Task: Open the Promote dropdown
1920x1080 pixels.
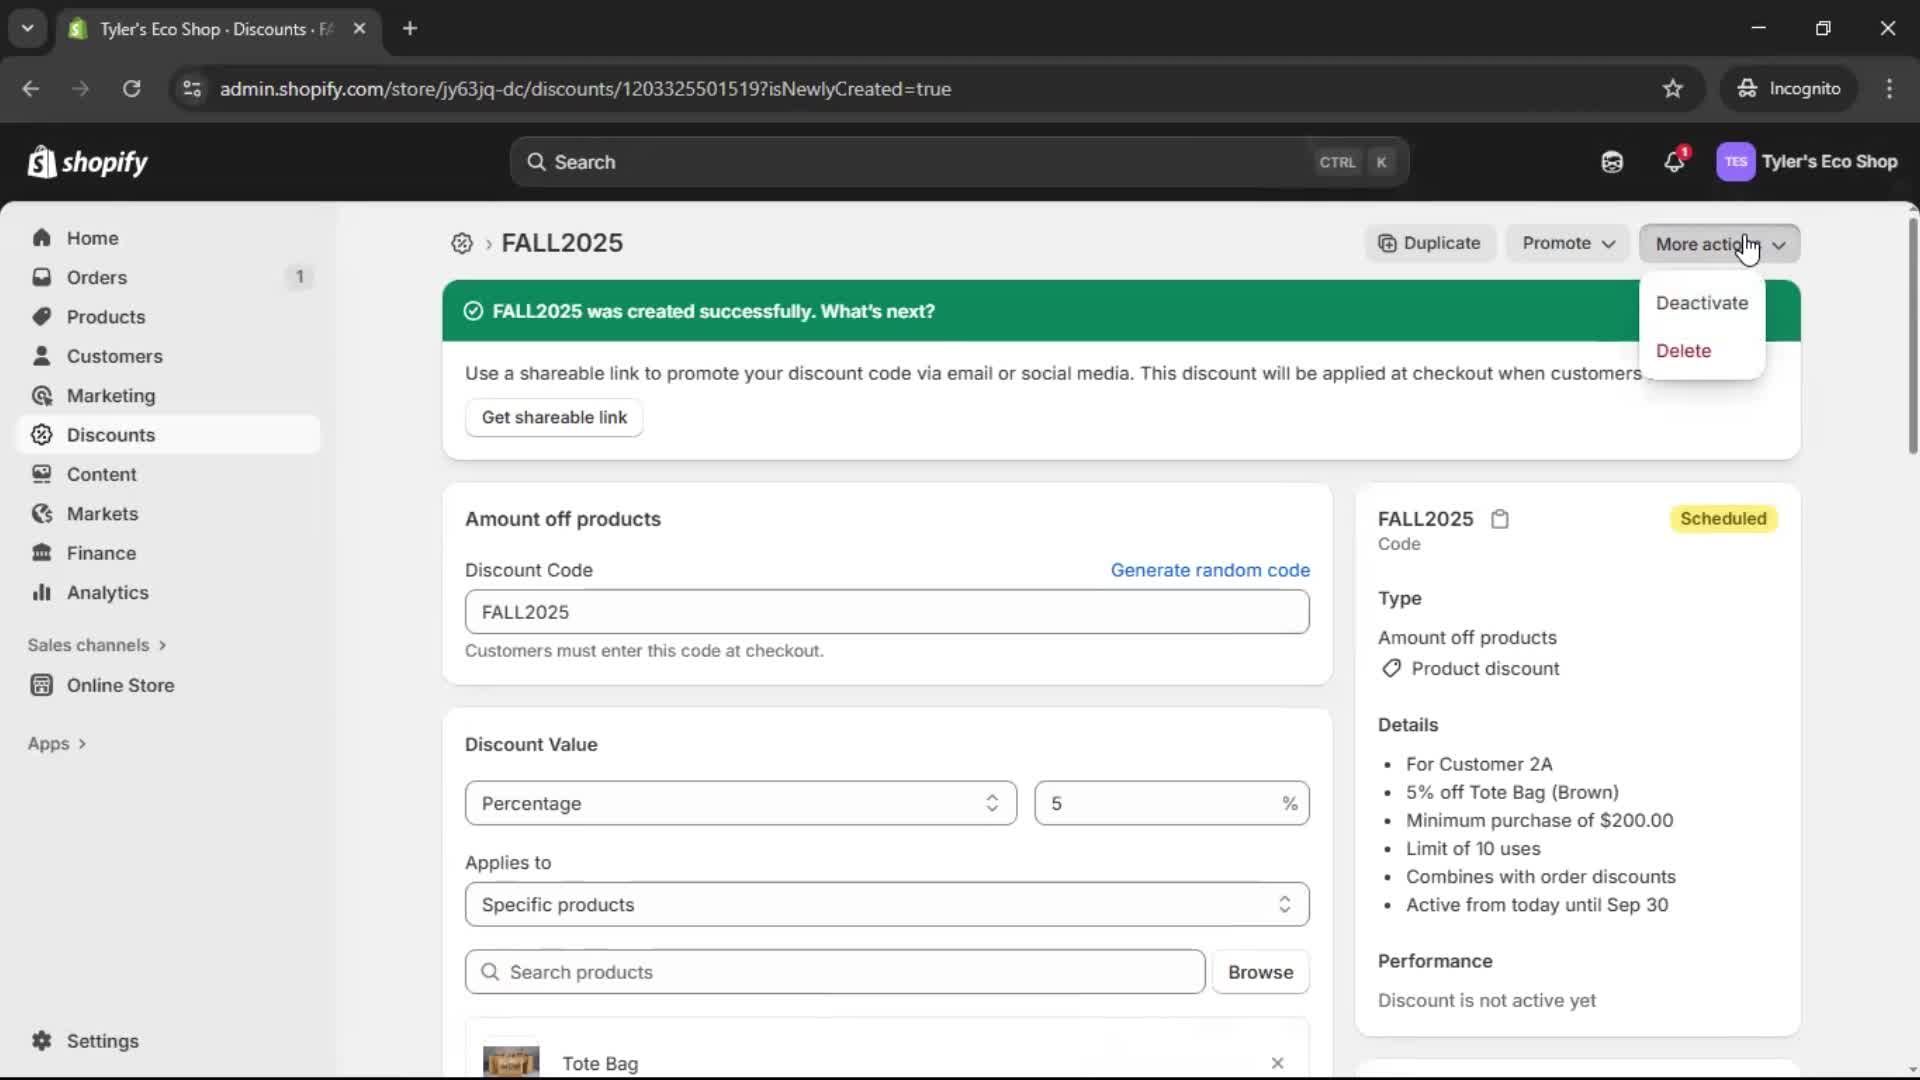Action: (x=1567, y=243)
